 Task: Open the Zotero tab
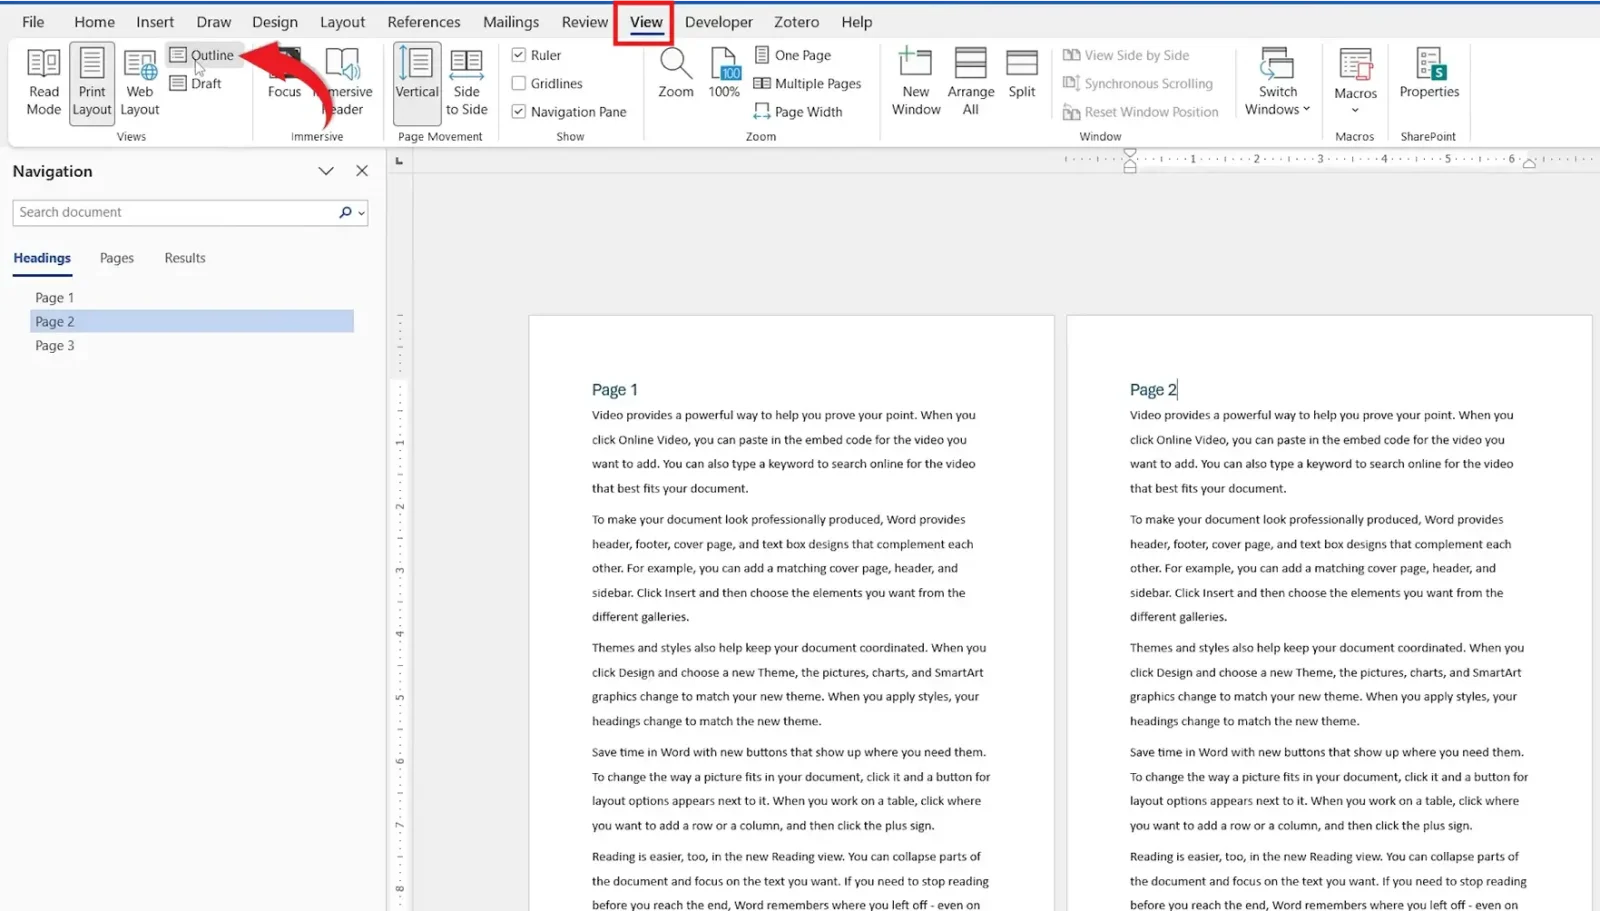796,21
